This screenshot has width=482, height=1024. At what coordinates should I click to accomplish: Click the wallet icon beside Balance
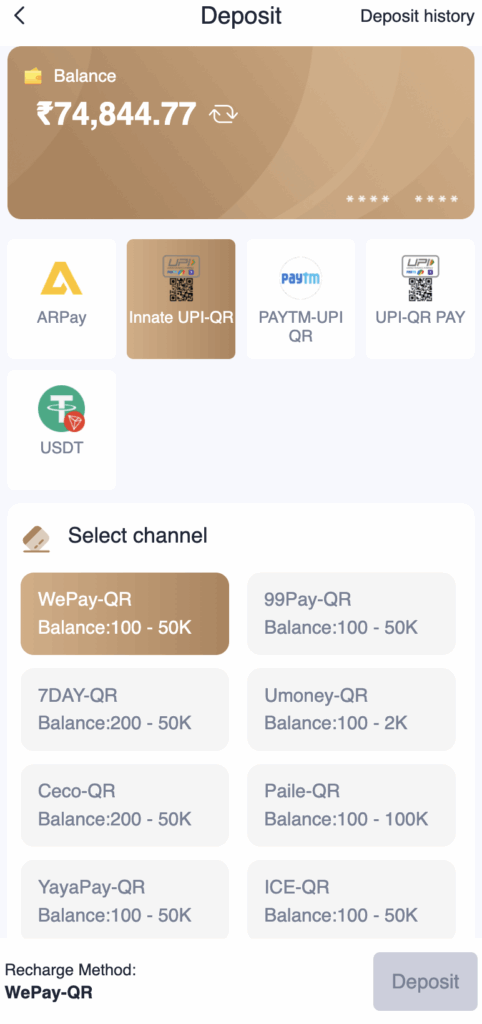coord(33,76)
